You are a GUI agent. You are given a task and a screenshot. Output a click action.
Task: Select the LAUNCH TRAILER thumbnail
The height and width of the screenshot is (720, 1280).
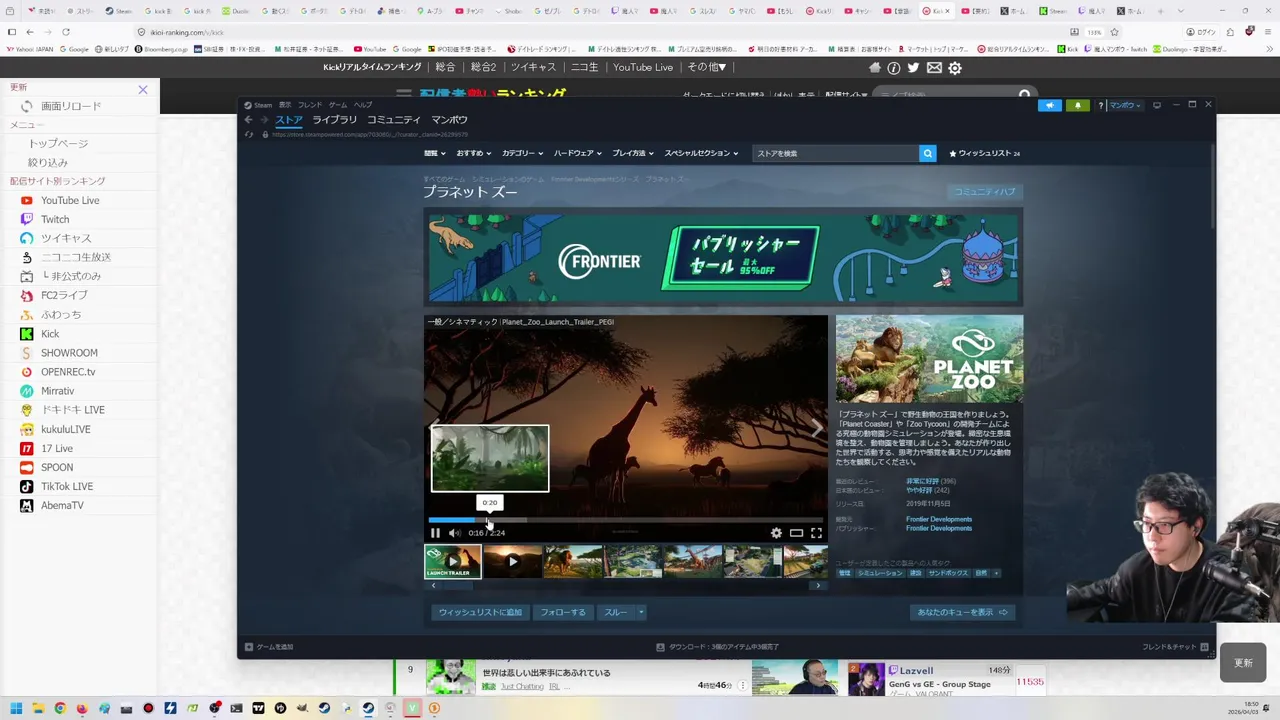453,561
